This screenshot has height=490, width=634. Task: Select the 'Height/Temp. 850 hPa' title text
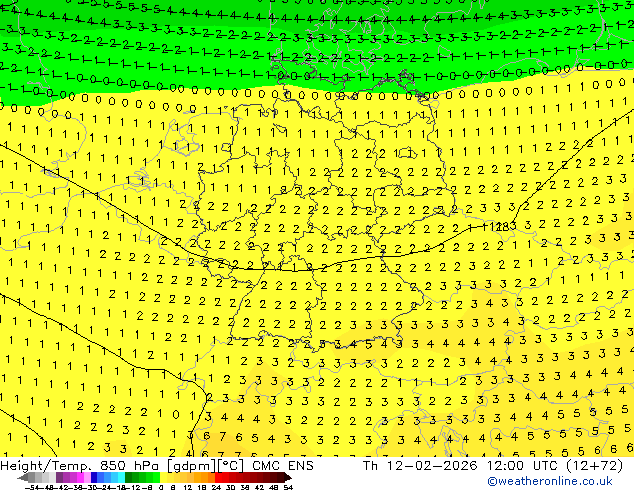pyautogui.click(x=80, y=466)
